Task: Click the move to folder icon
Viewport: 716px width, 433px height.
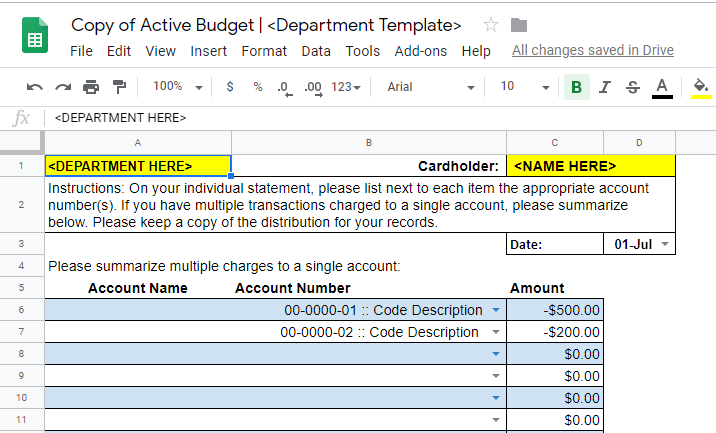Action: coord(519,25)
